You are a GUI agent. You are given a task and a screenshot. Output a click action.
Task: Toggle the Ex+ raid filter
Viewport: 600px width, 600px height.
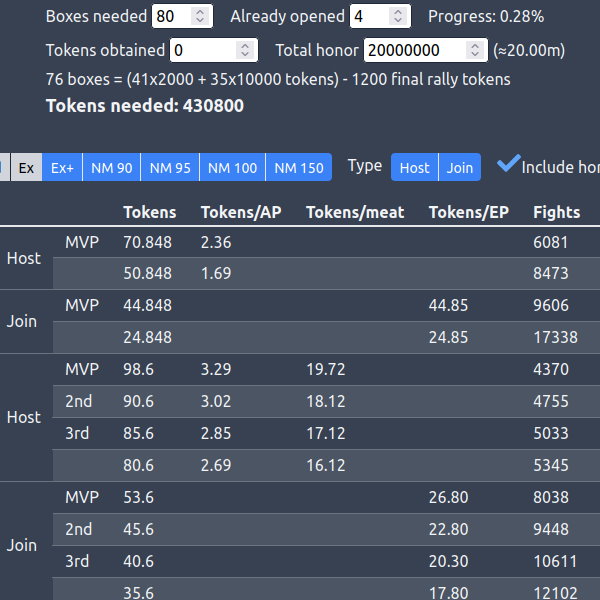[x=62, y=168]
